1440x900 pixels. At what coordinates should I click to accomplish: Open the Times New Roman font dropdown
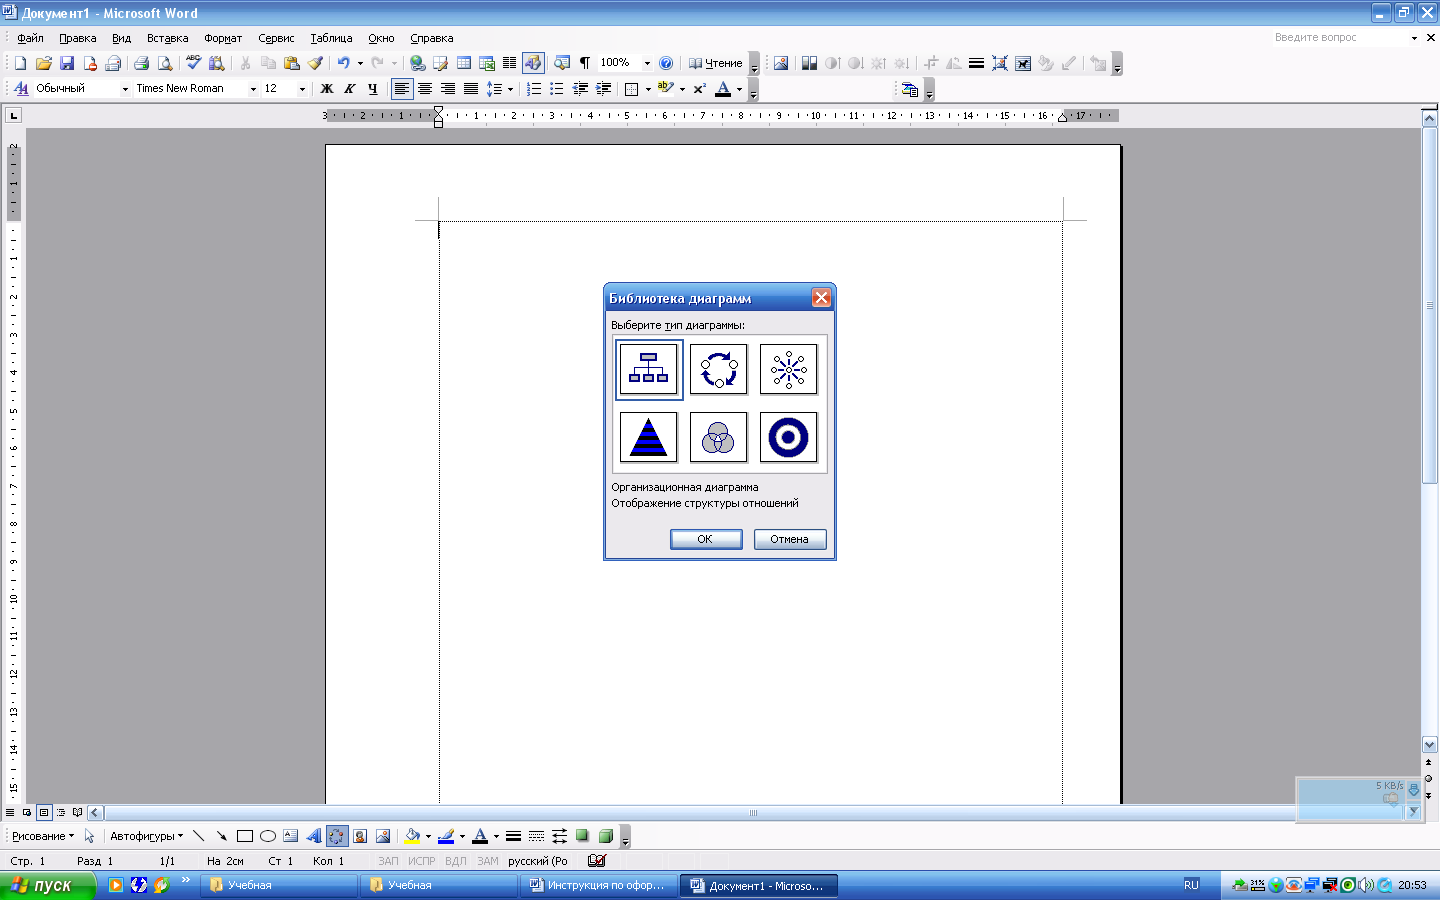[253, 88]
